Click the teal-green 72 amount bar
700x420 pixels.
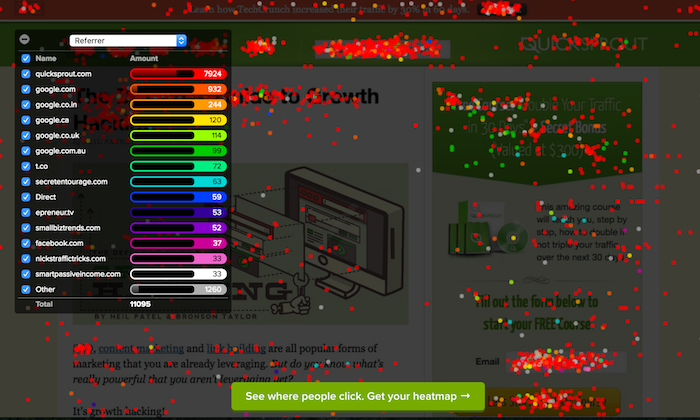pos(178,166)
